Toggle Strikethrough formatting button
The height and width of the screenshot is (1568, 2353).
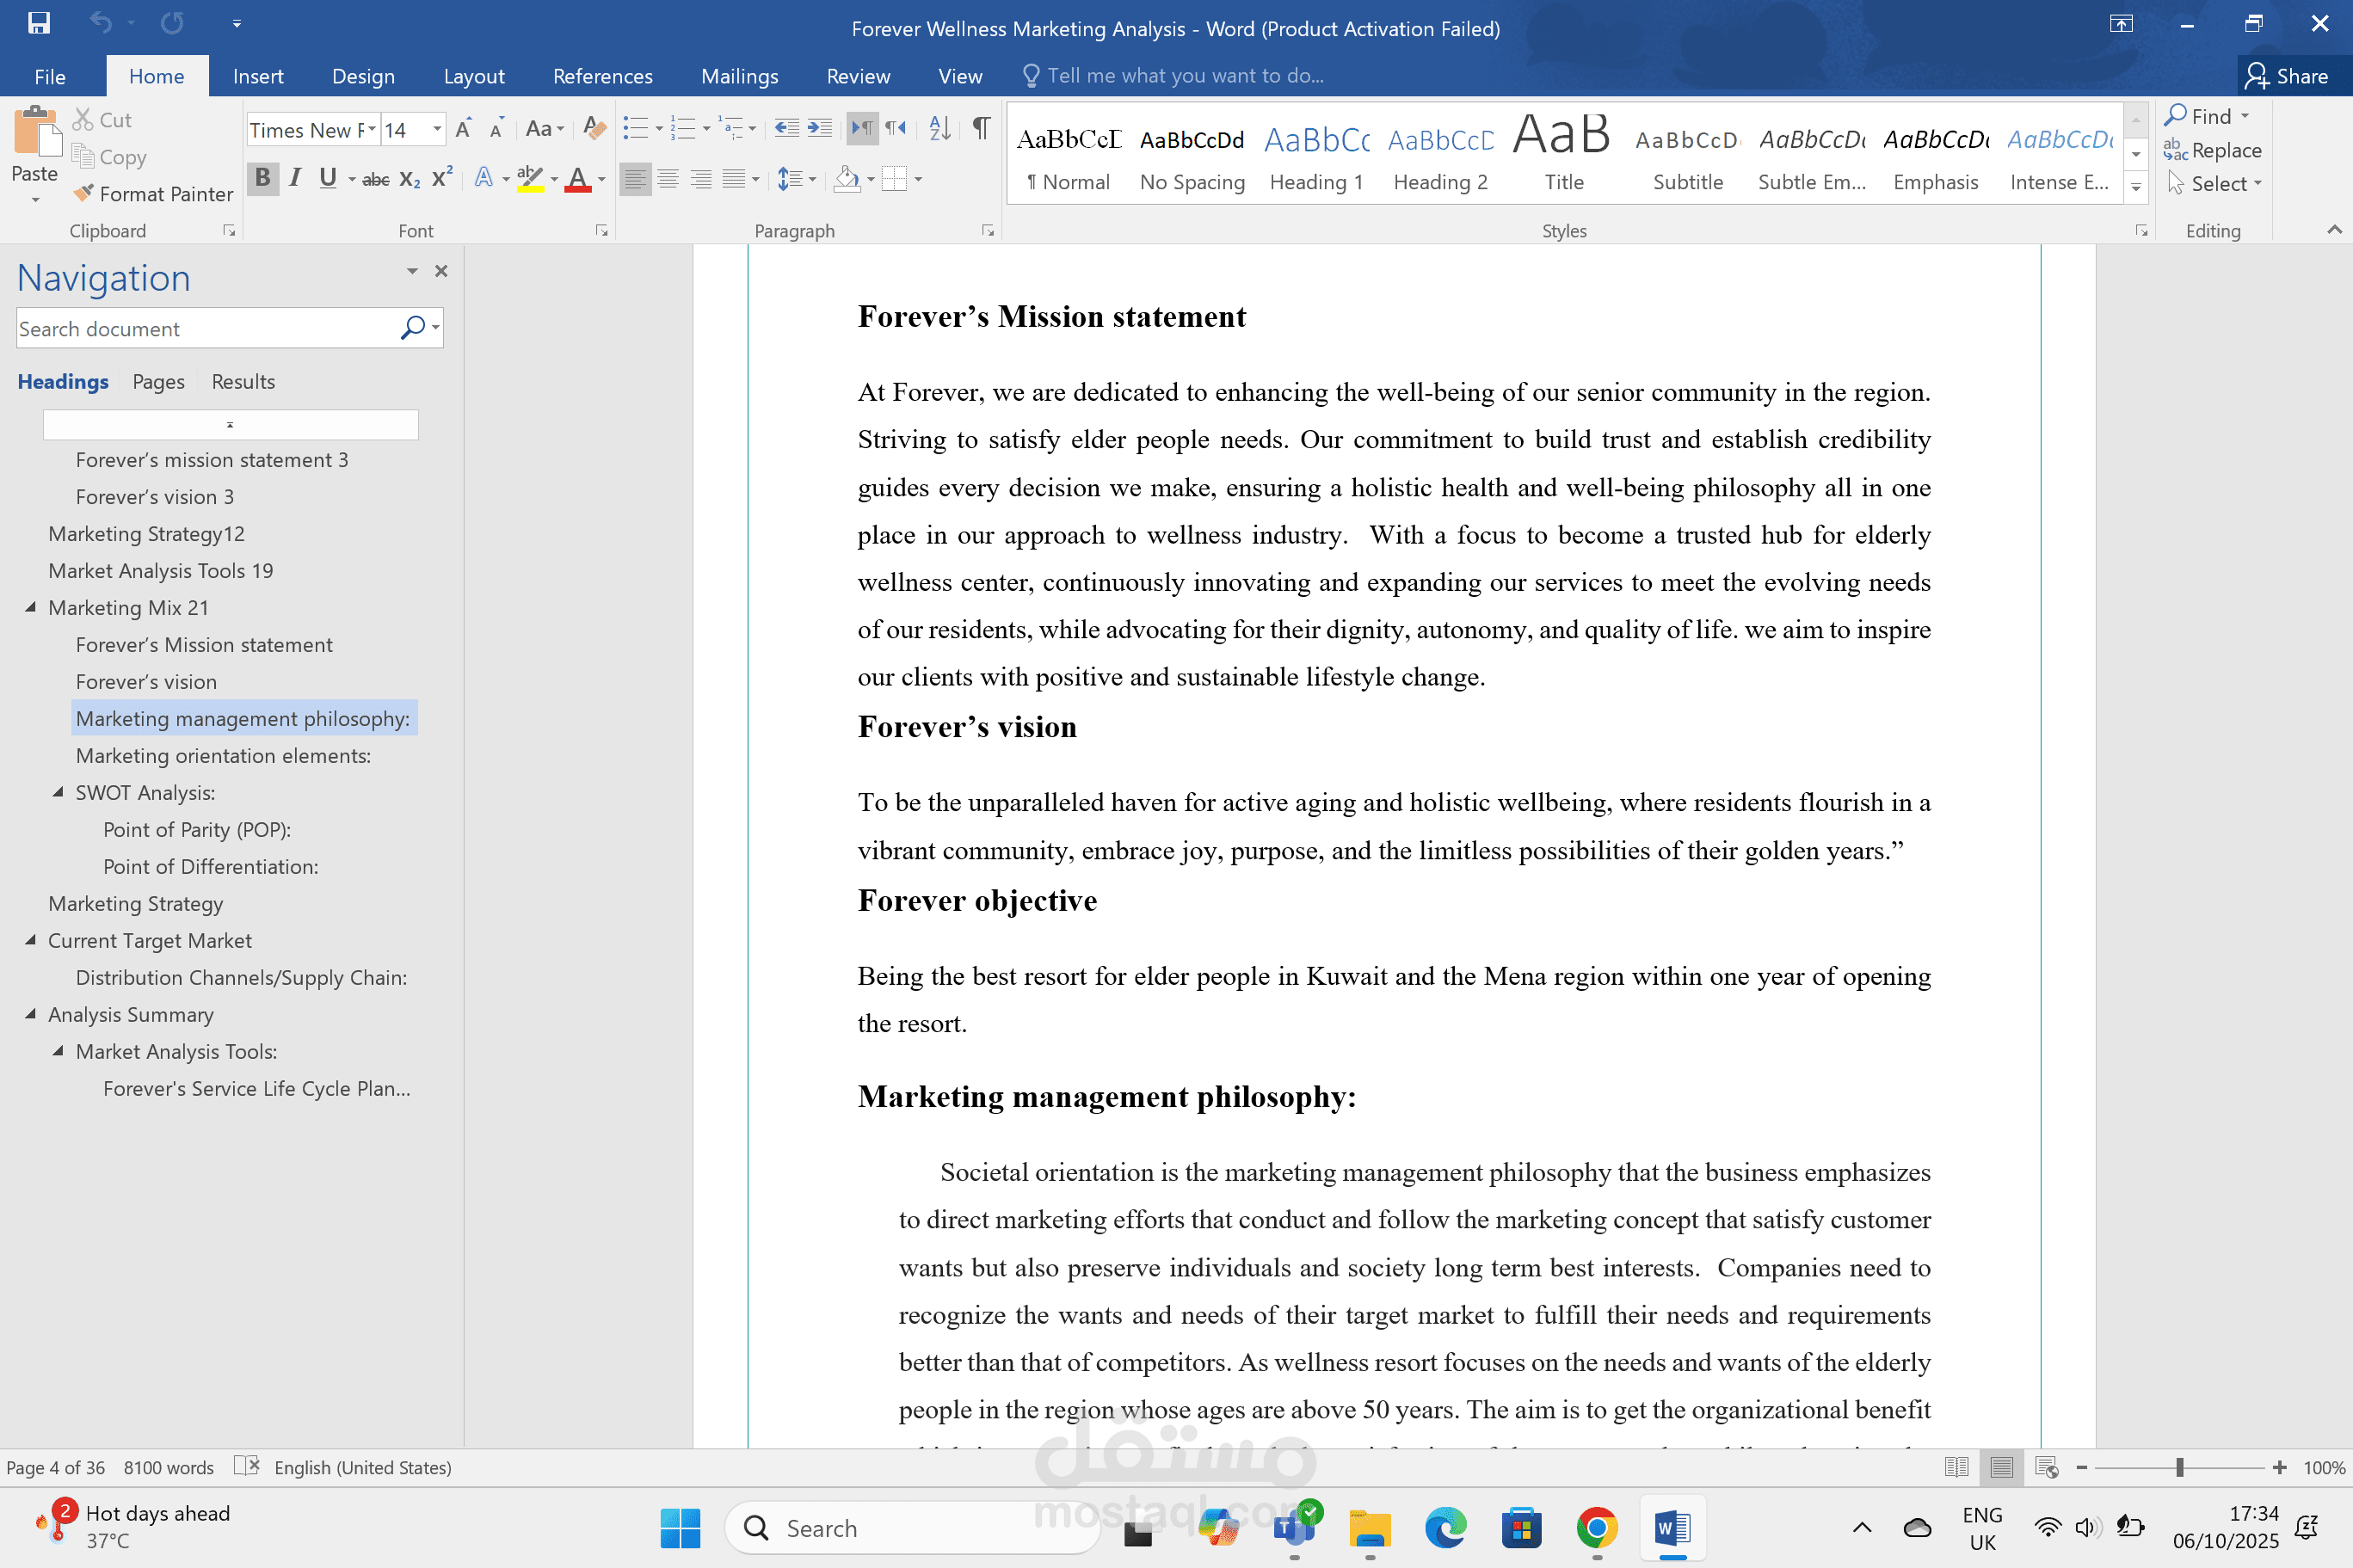pyautogui.click(x=375, y=179)
